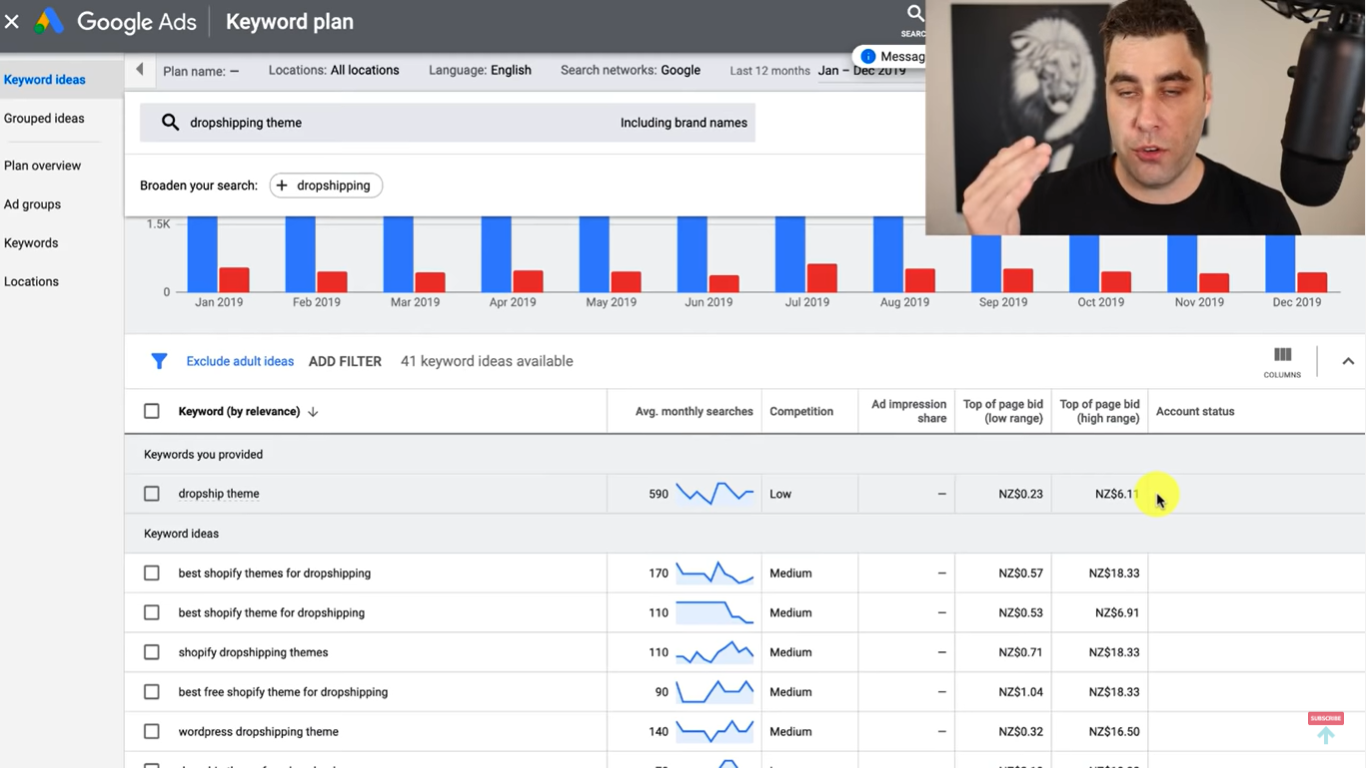Click the 'wordpress dropshipping theme' keyword text
This screenshot has height=768, width=1366.
pos(258,731)
